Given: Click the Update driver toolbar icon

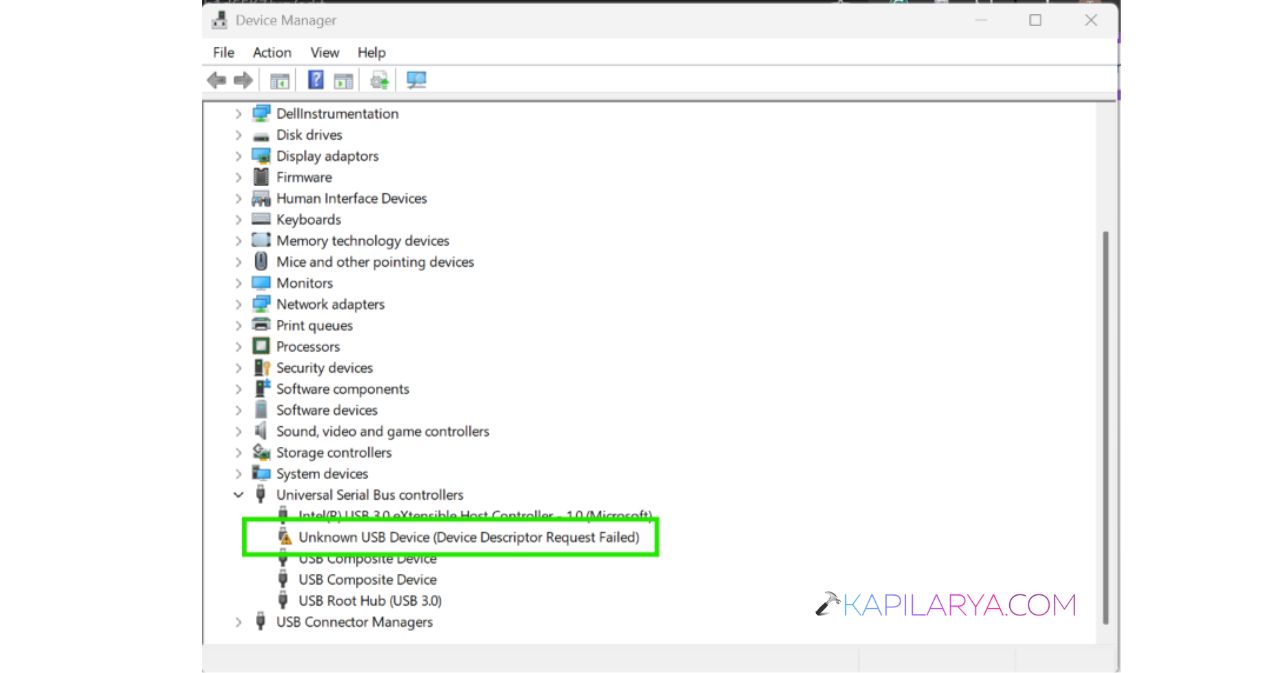Looking at the screenshot, I should [379, 80].
